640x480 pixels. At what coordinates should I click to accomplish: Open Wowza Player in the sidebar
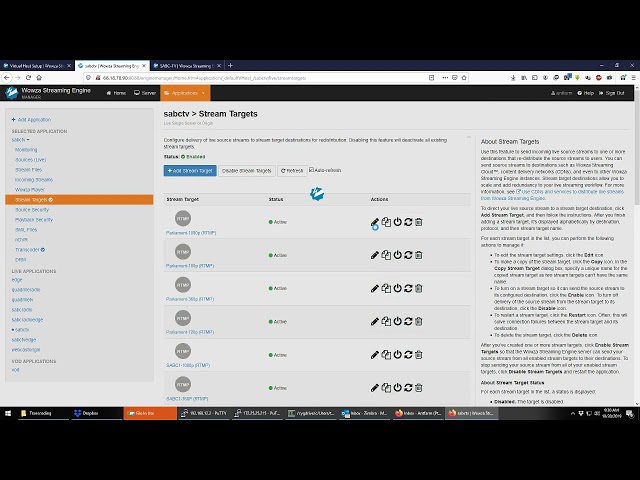[30, 190]
